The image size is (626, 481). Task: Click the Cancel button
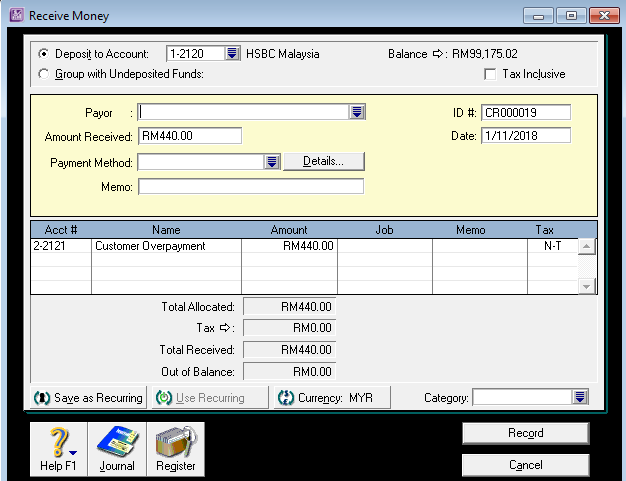[x=525, y=465]
